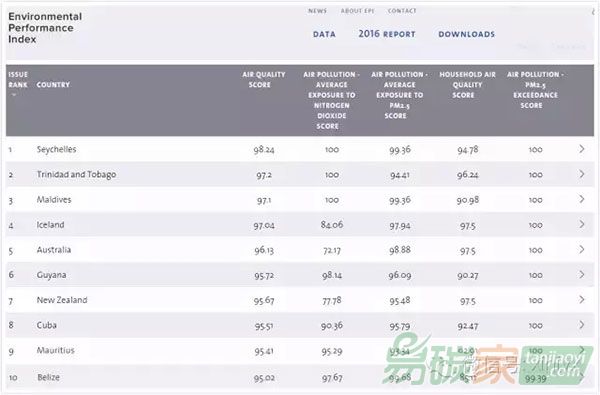
Task: Click Australia's 96.13 air quality score
Action: [x=264, y=250]
